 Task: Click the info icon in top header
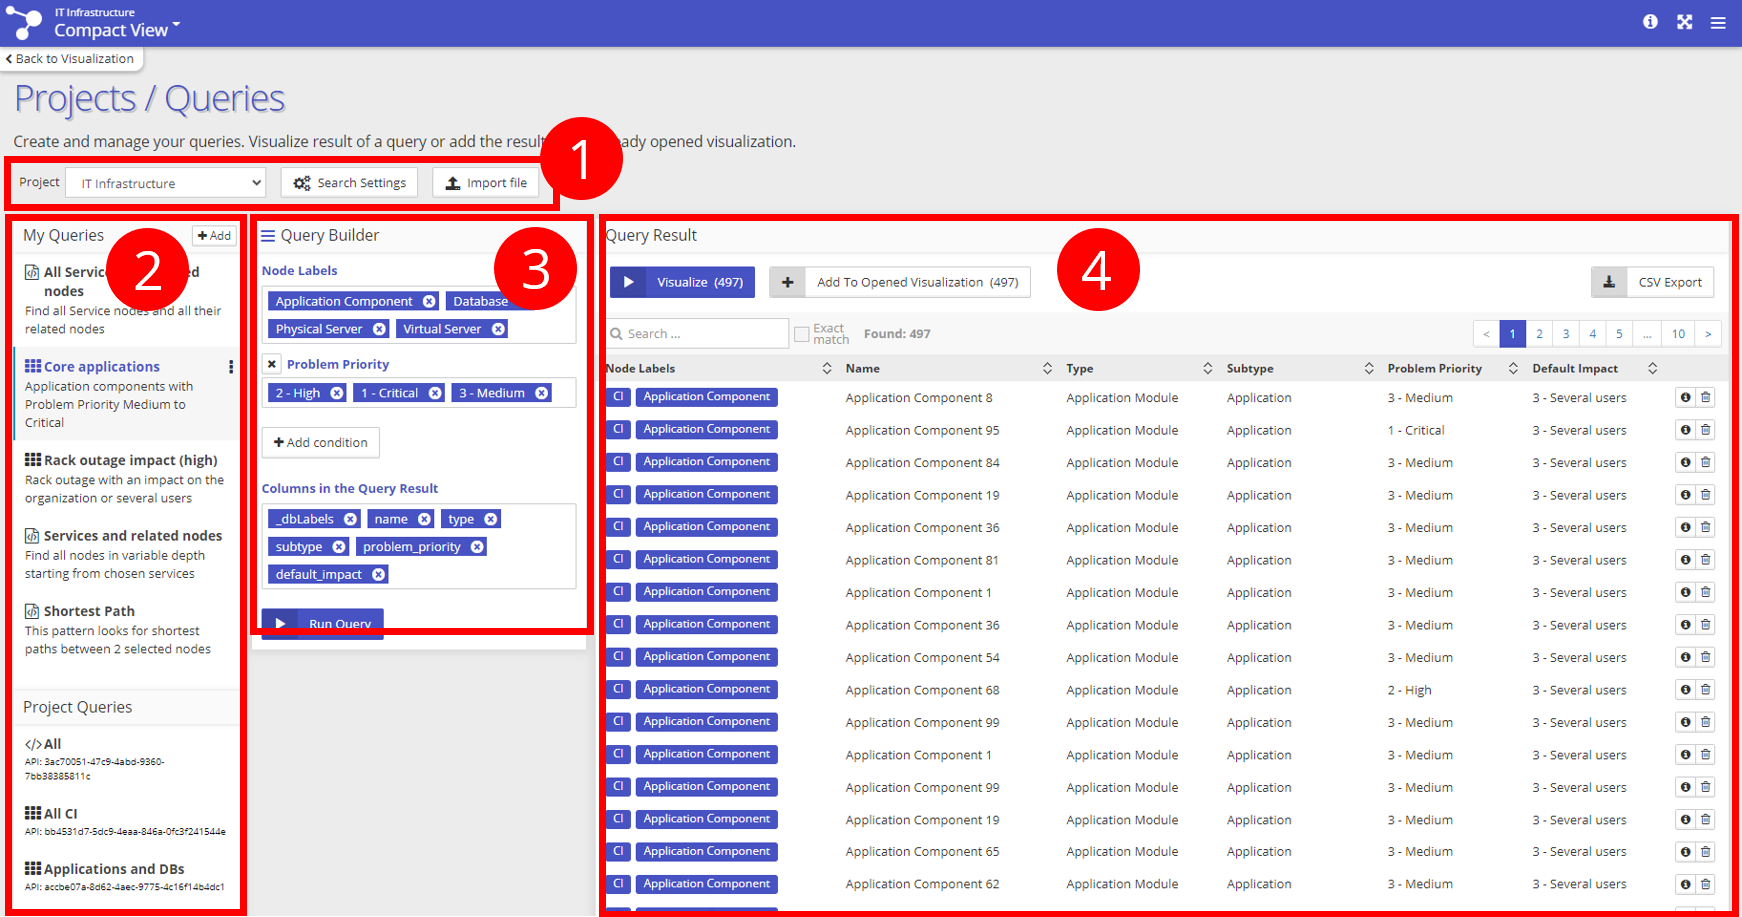[x=1650, y=22]
